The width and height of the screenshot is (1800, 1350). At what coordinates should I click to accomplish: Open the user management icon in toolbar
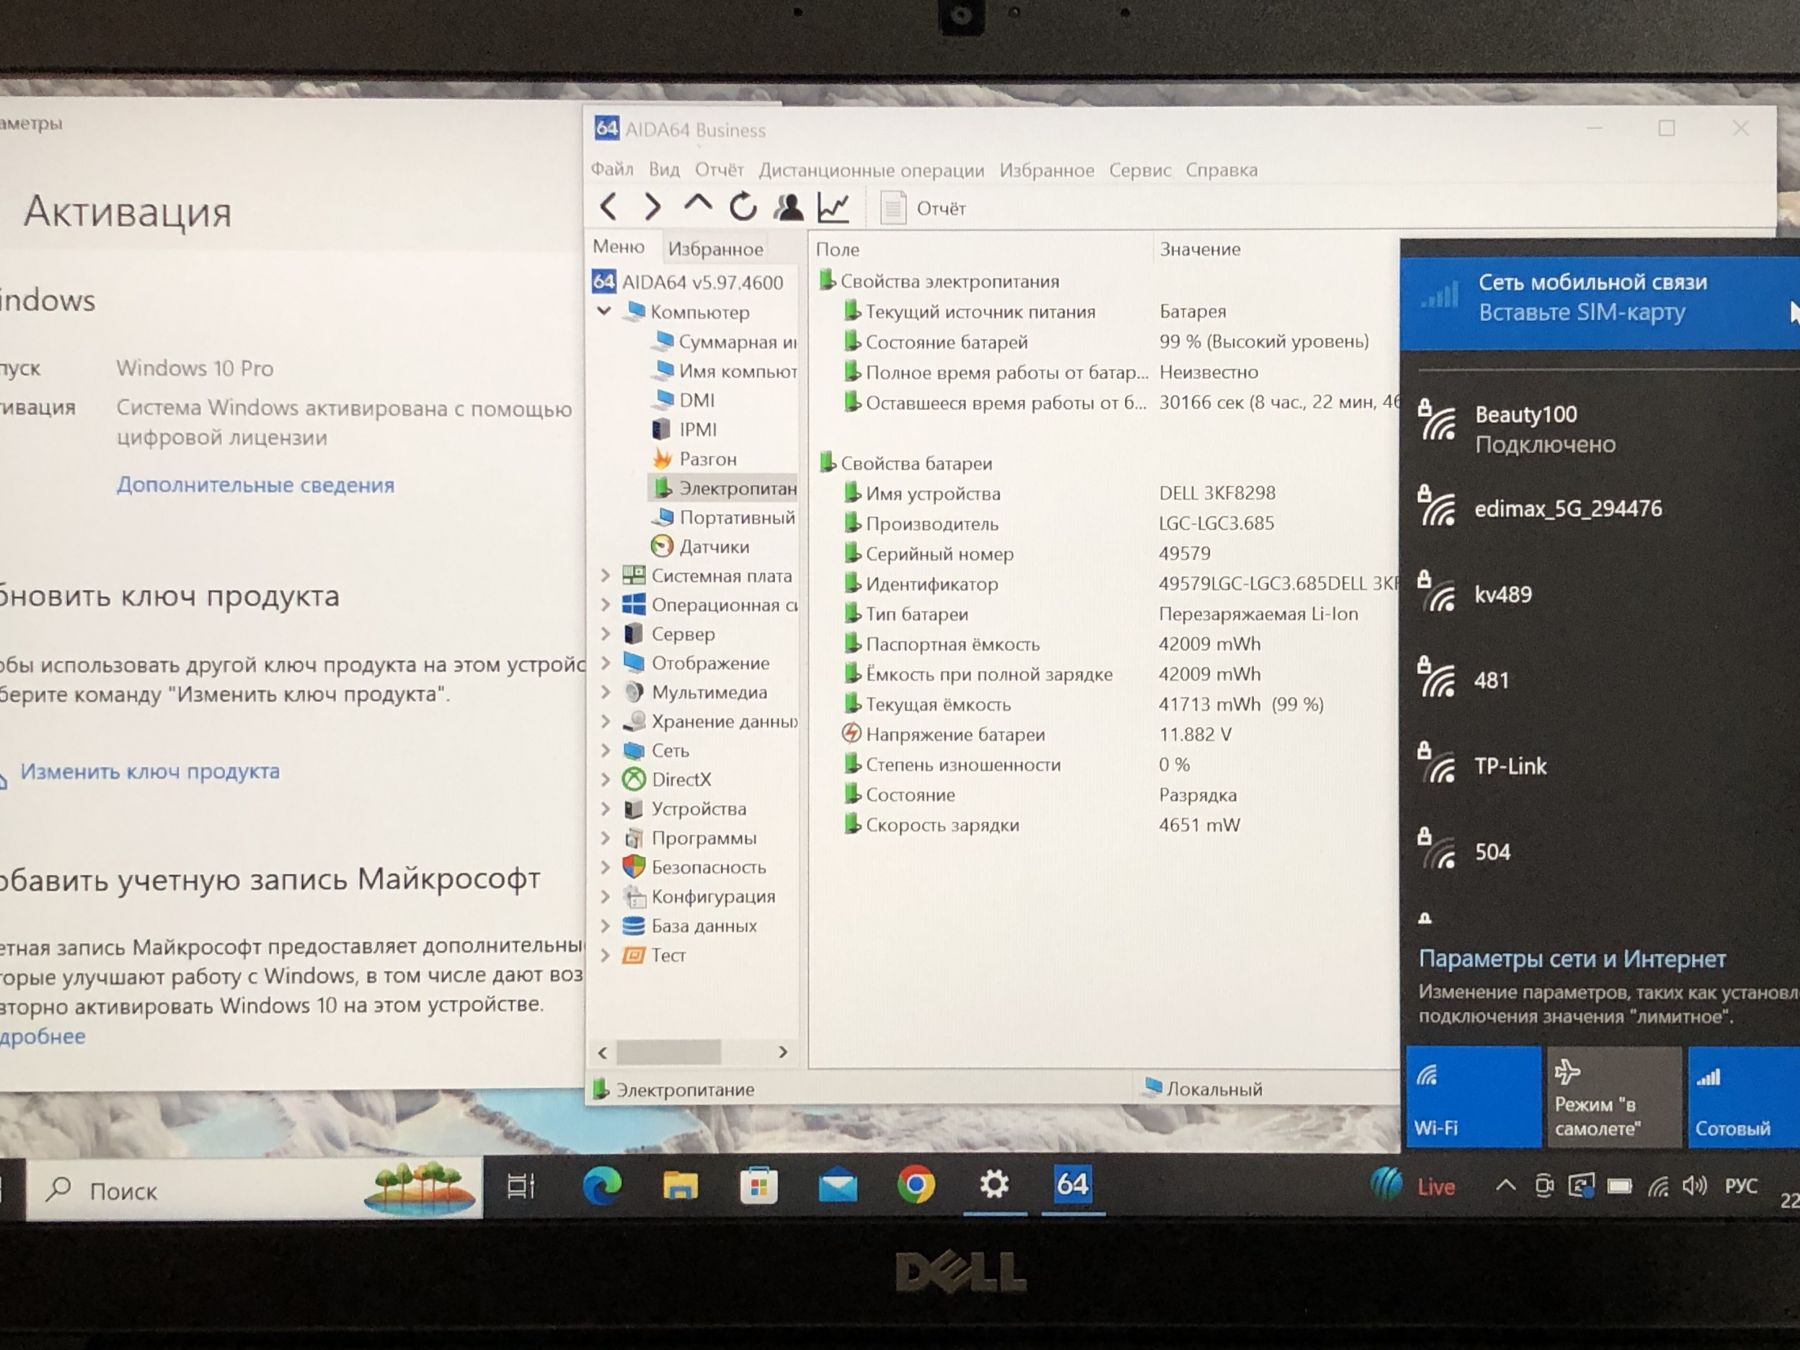(788, 207)
